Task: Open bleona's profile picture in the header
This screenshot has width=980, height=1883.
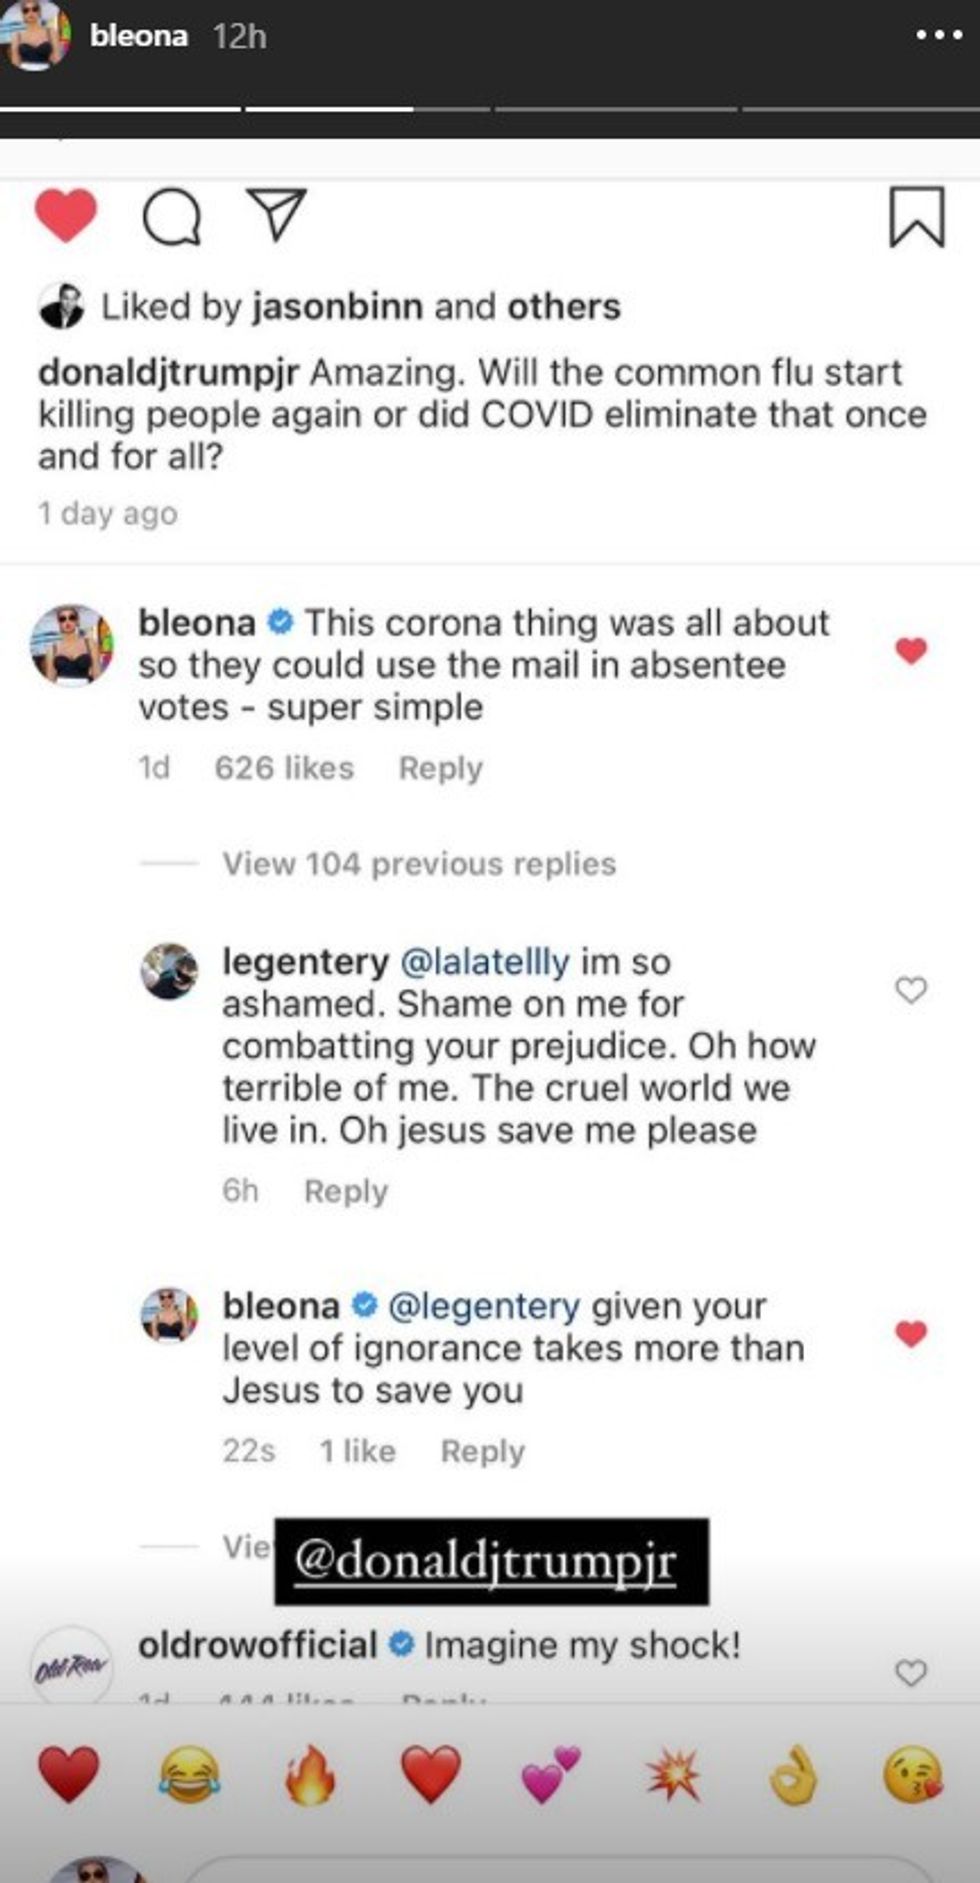Action: [x=33, y=34]
